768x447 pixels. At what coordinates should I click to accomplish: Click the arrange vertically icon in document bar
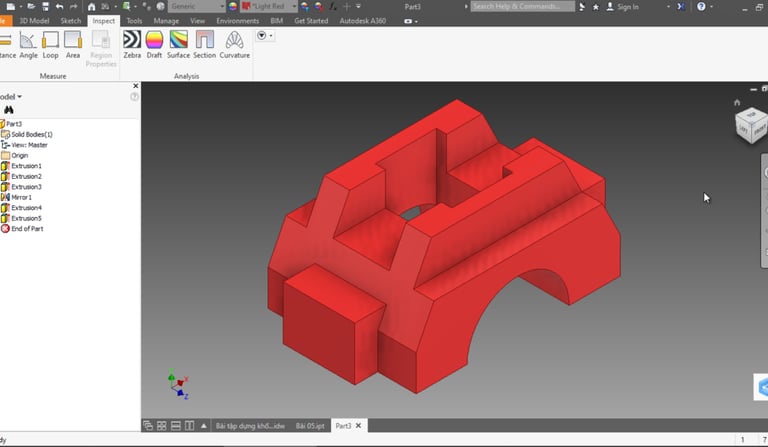tap(190, 425)
